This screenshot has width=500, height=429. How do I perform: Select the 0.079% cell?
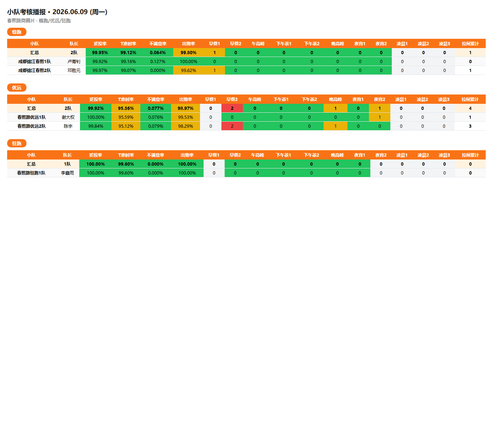(x=155, y=126)
